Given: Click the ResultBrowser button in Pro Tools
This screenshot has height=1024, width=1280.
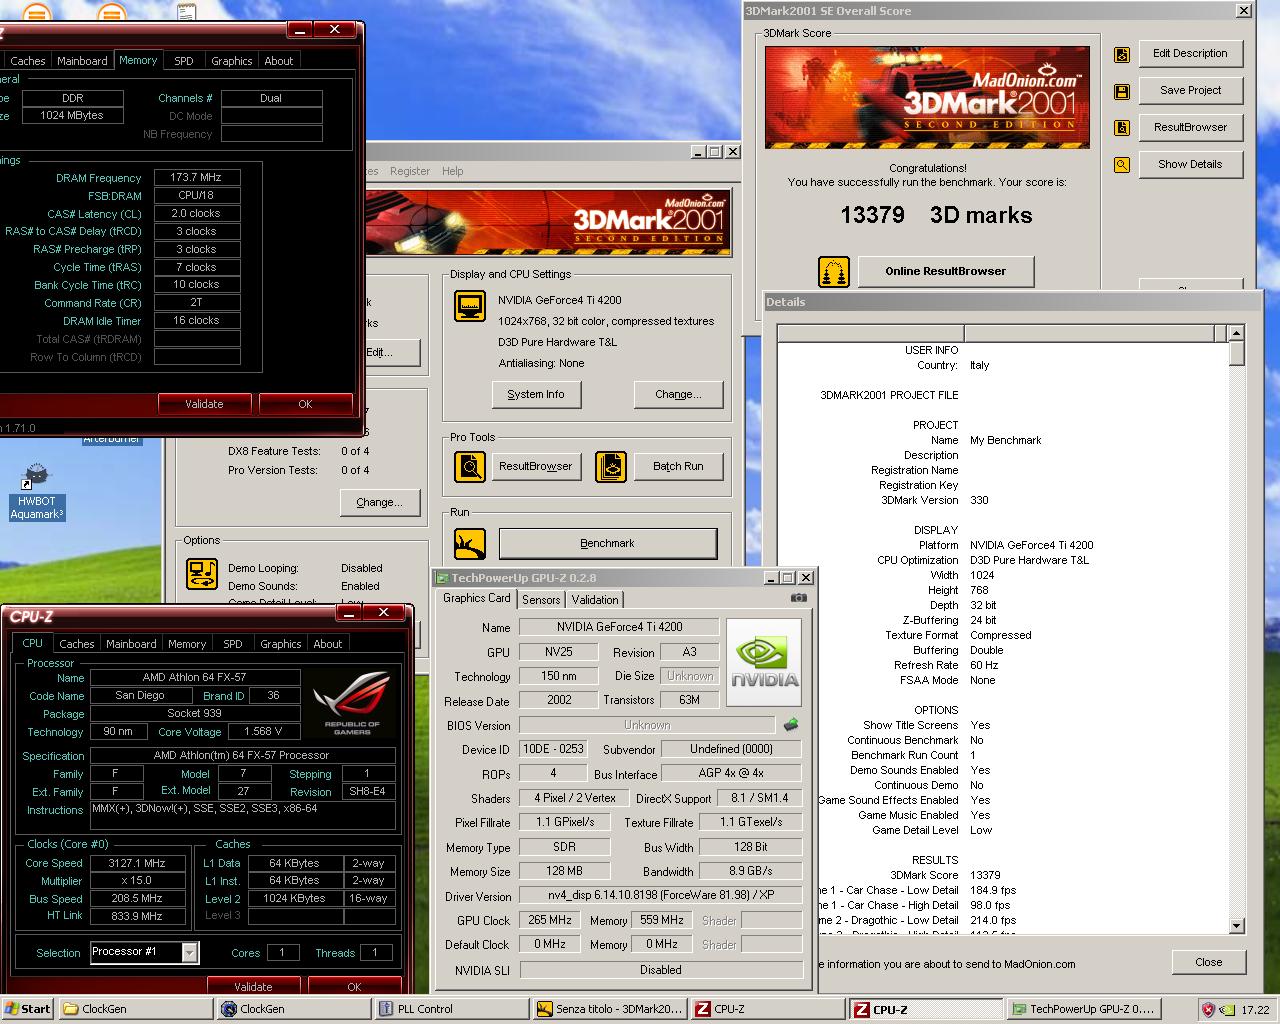Looking at the screenshot, I should 536,466.
